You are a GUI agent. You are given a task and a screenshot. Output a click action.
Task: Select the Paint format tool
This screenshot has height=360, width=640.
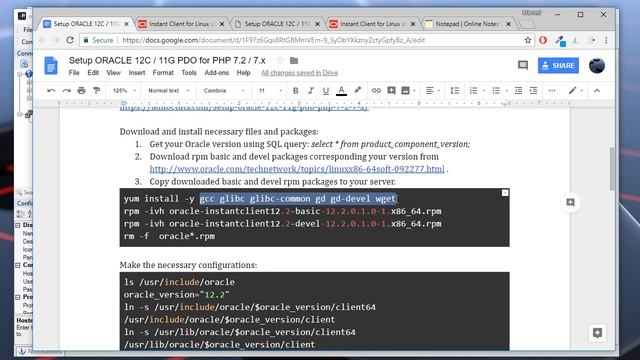coord(96,91)
